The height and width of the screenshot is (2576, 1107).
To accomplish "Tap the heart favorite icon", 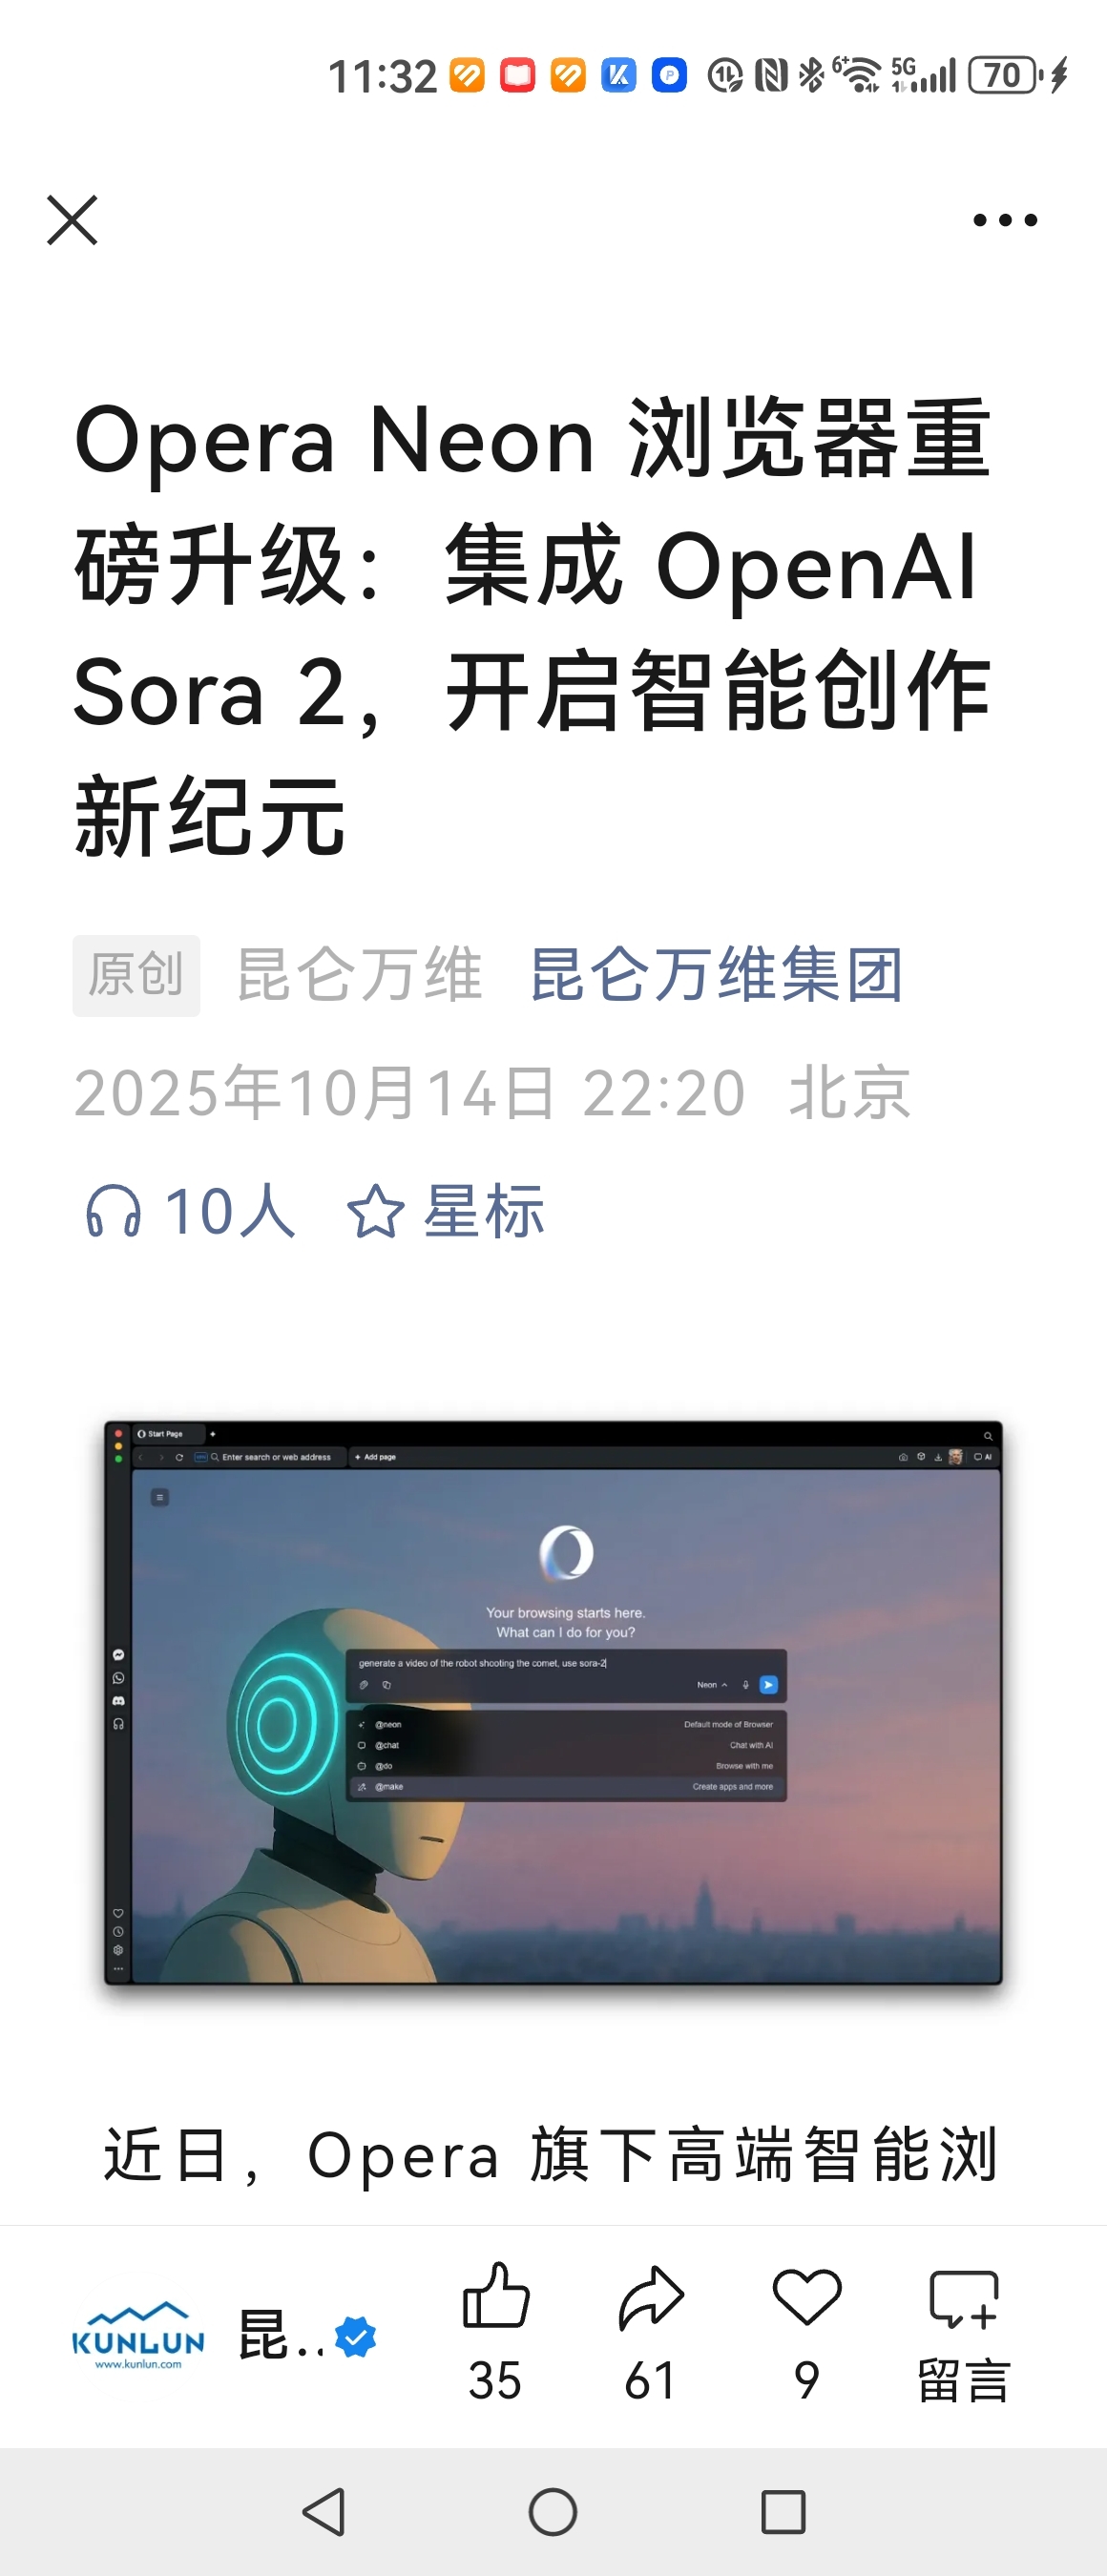I will (x=807, y=2297).
